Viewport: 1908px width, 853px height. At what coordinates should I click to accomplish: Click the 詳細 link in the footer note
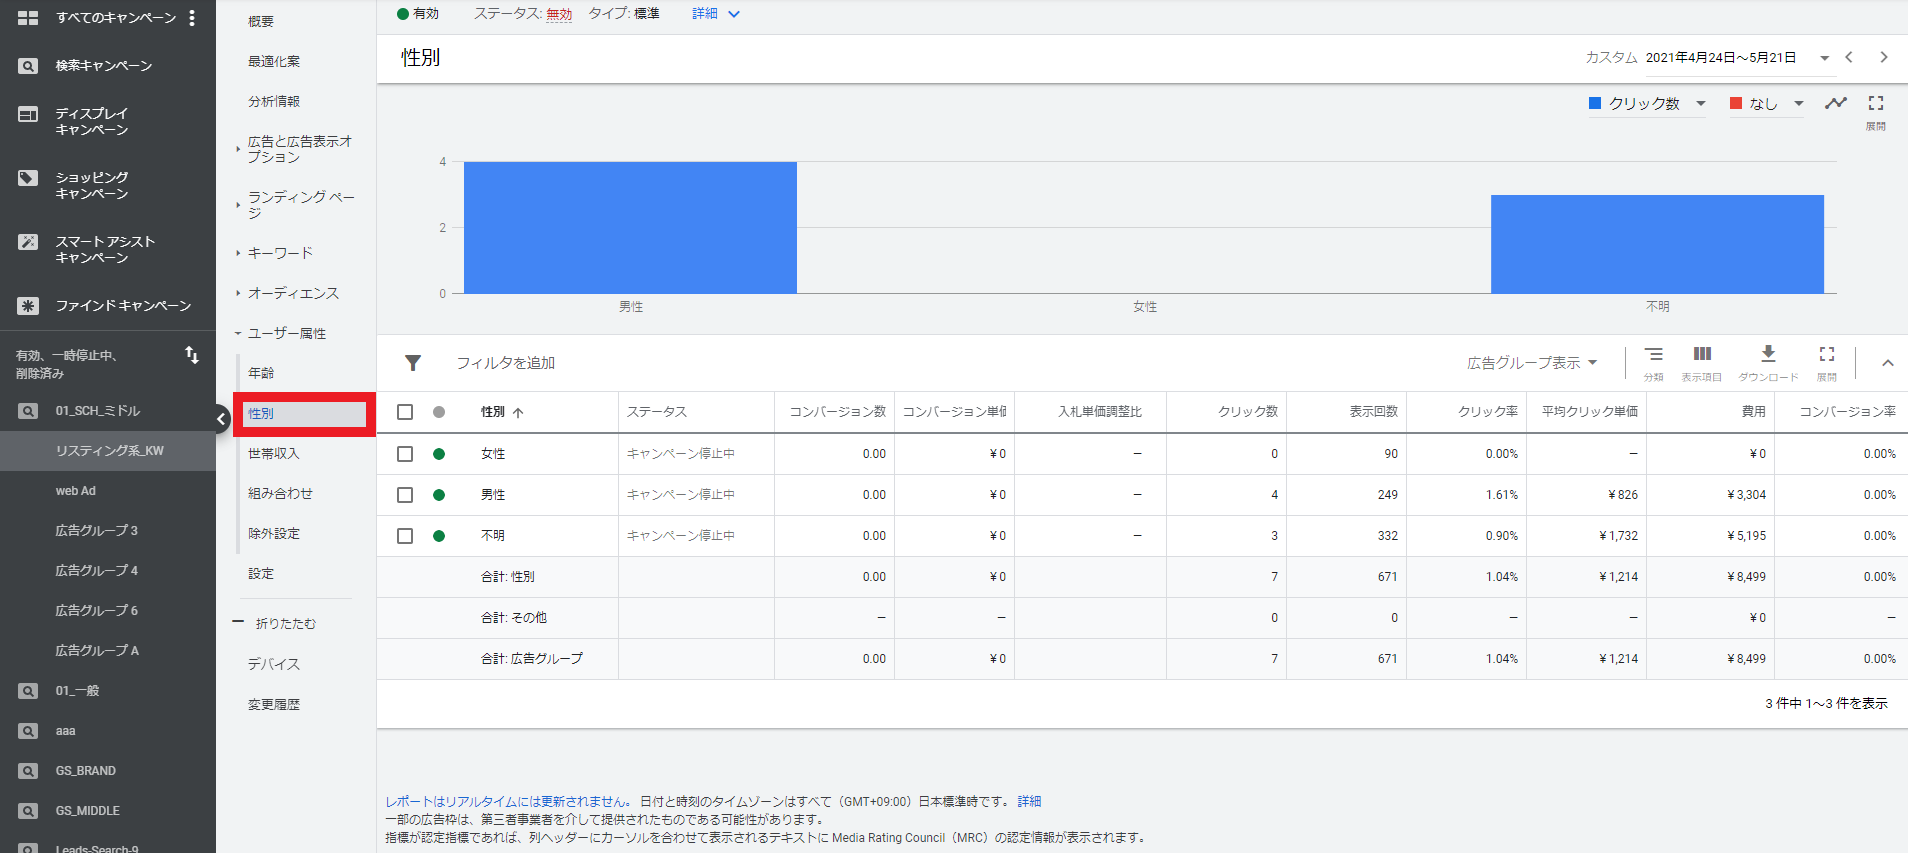(1030, 802)
